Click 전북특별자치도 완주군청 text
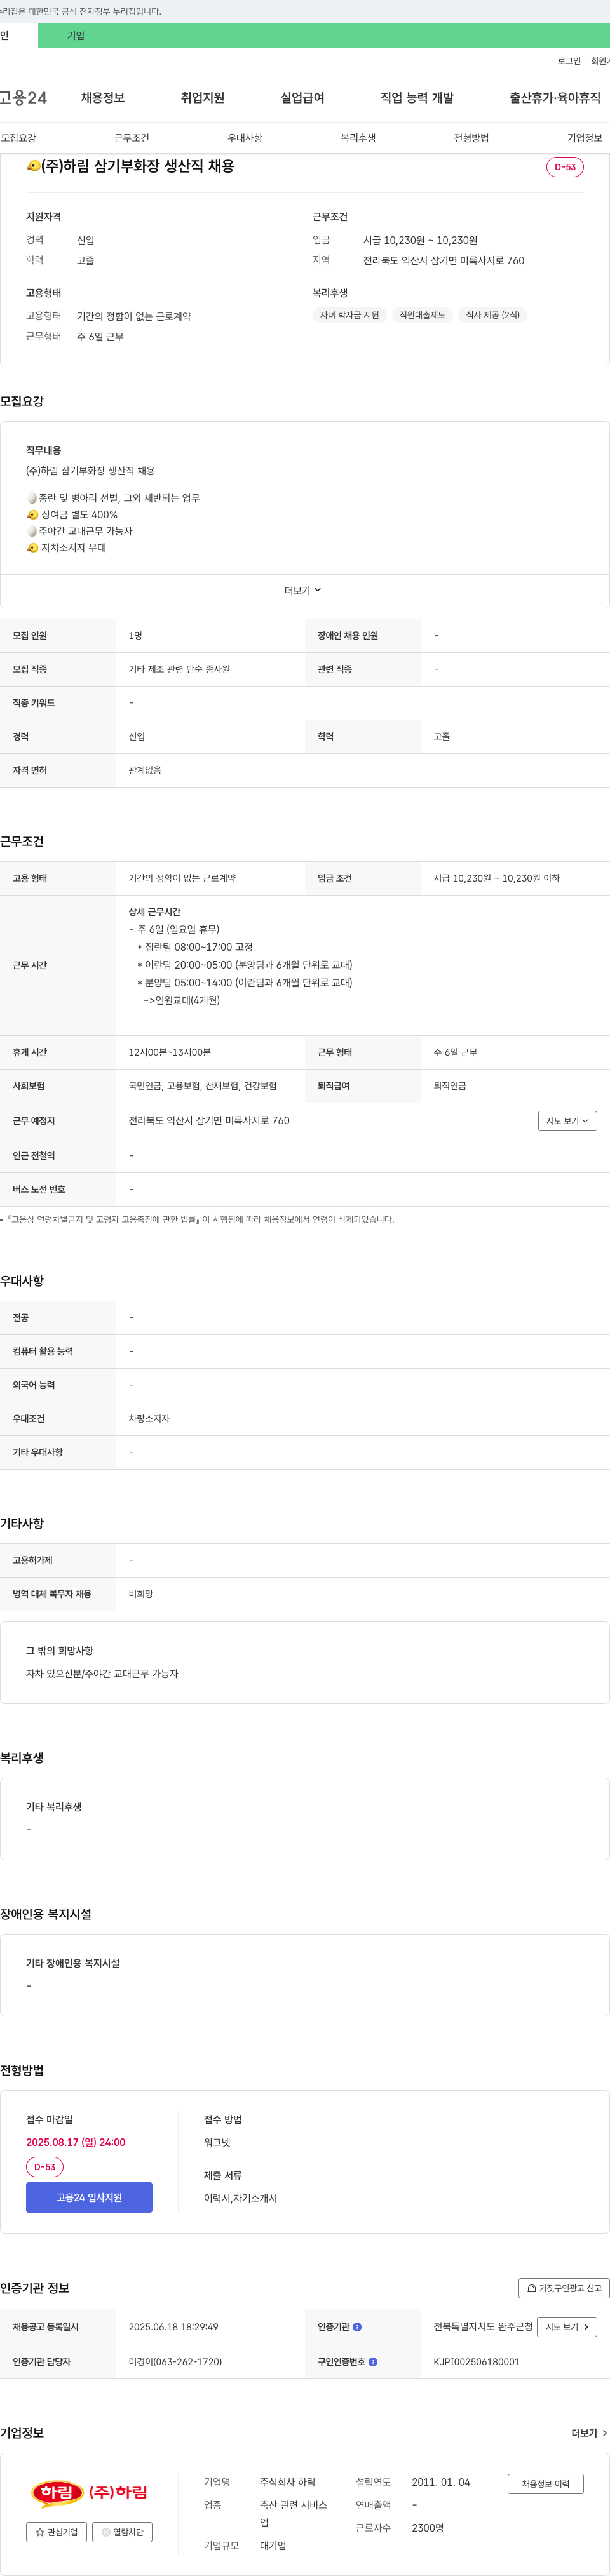The height and width of the screenshot is (2576, 610). (x=483, y=2327)
